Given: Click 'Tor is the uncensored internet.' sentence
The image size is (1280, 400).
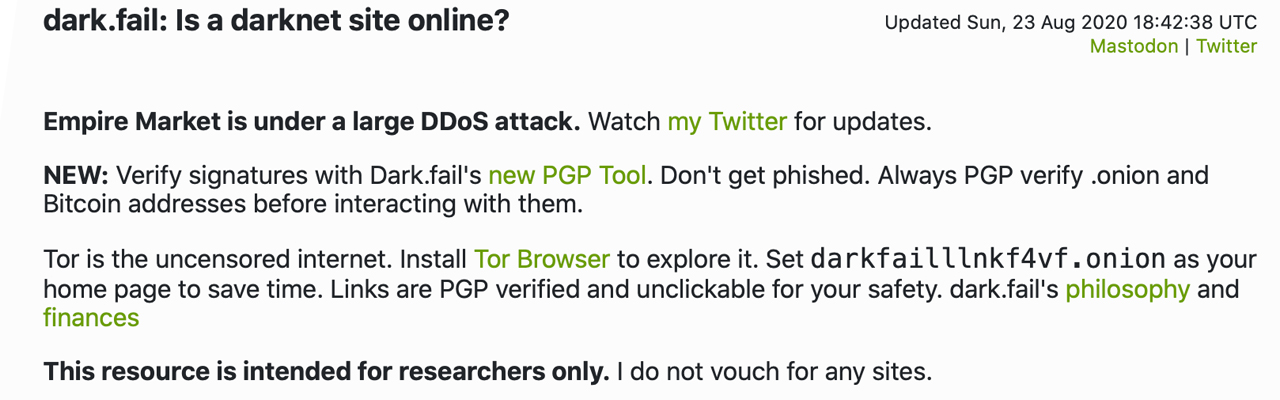Looking at the screenshot, I should click(x=218, y=259).
